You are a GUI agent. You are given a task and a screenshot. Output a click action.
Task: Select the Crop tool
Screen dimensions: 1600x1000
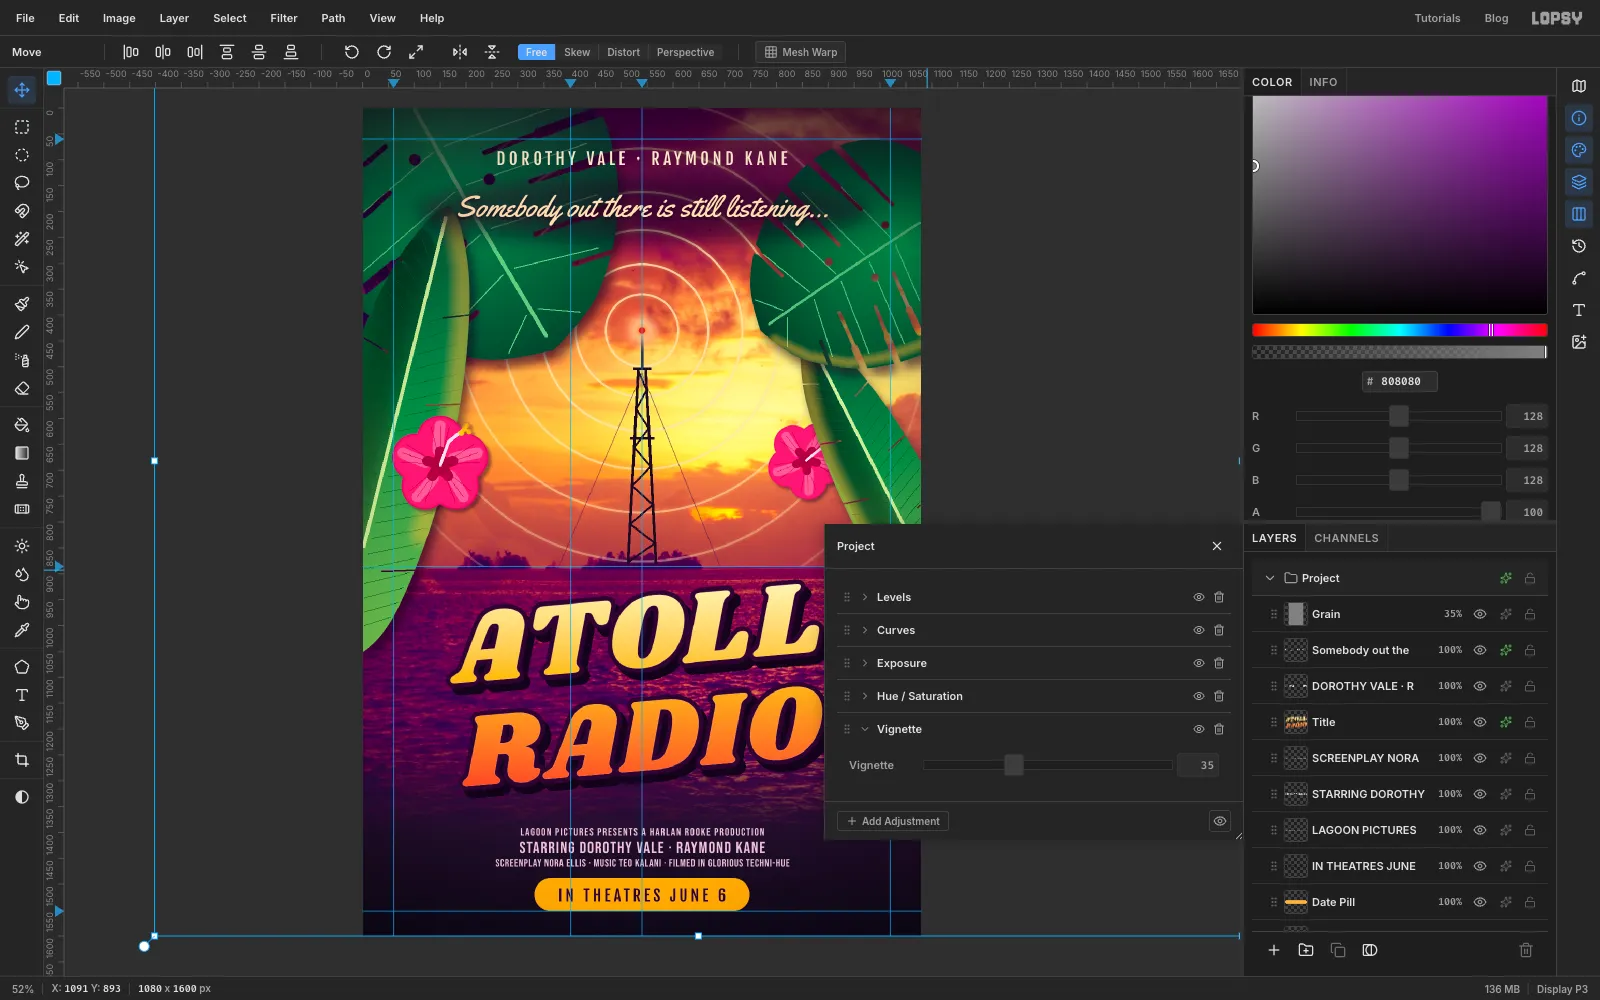(x=22, y=760)
